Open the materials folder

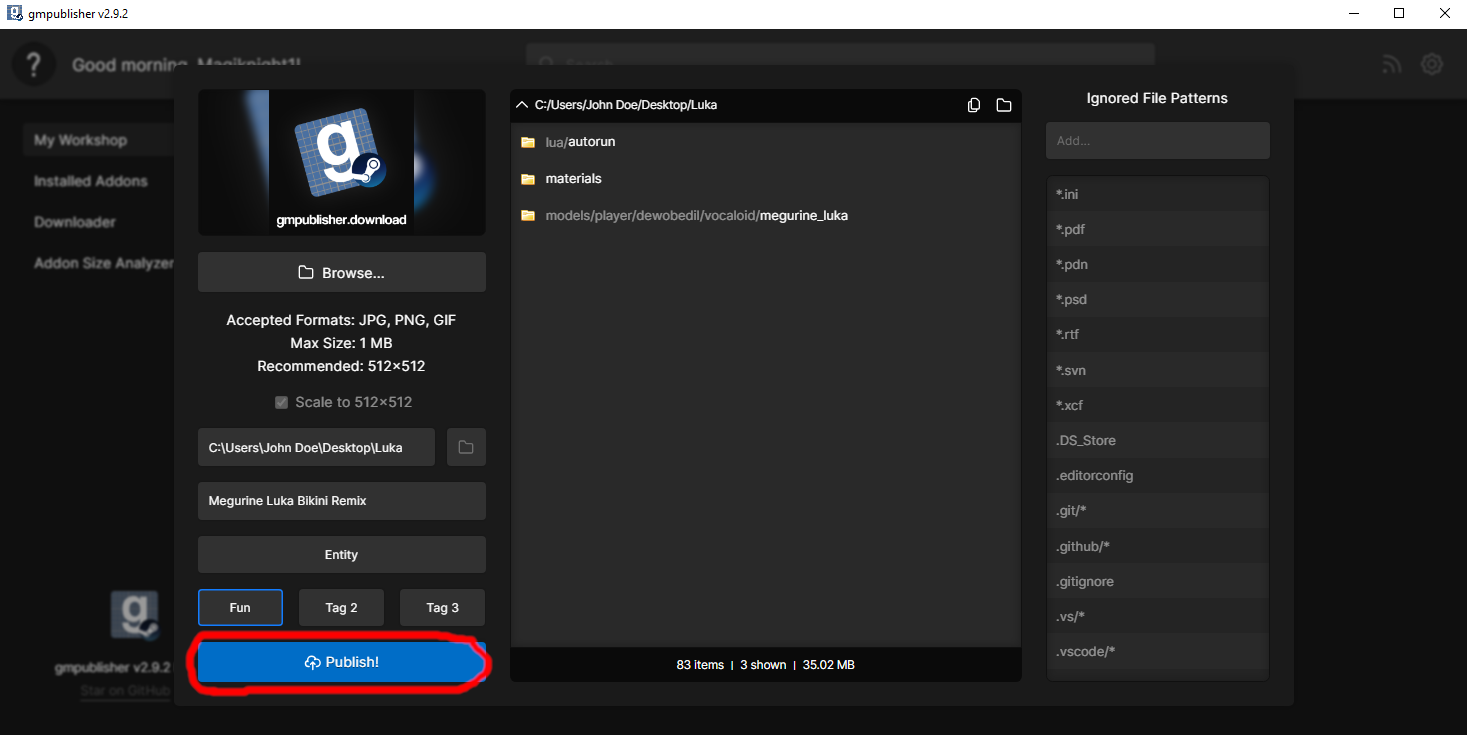point(766,179)
